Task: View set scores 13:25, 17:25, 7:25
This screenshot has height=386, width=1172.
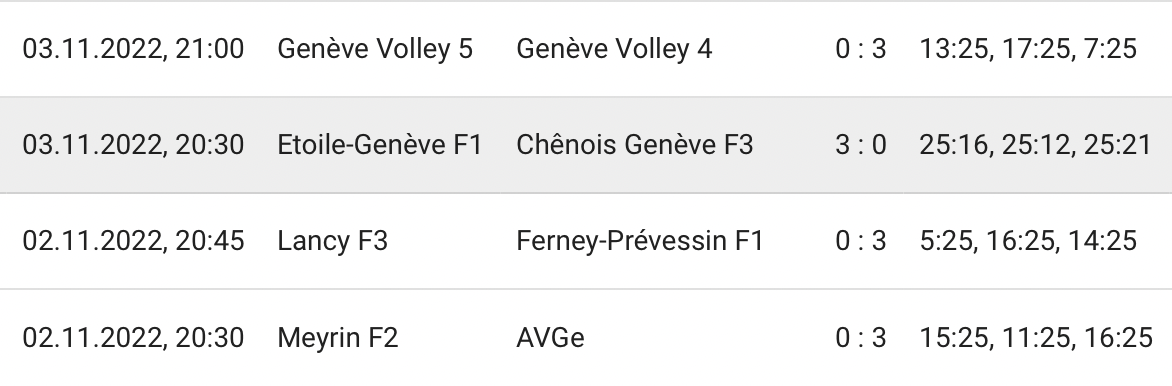Action: (1028, 49)
